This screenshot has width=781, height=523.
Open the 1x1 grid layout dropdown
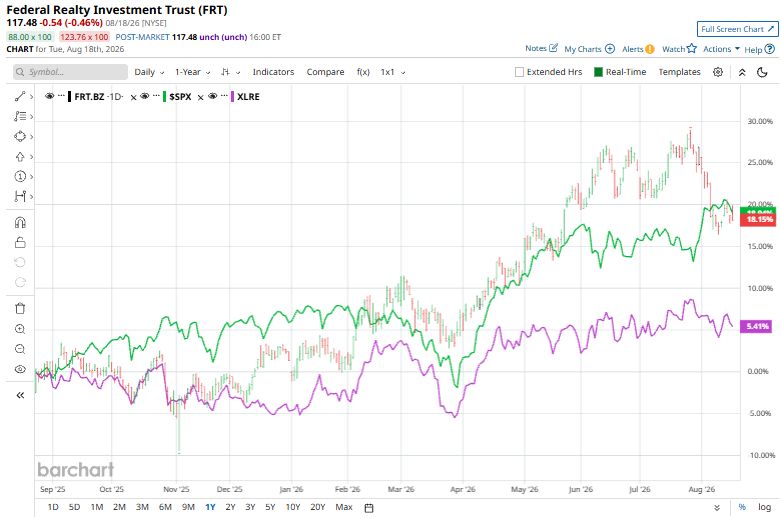point(393,72)
